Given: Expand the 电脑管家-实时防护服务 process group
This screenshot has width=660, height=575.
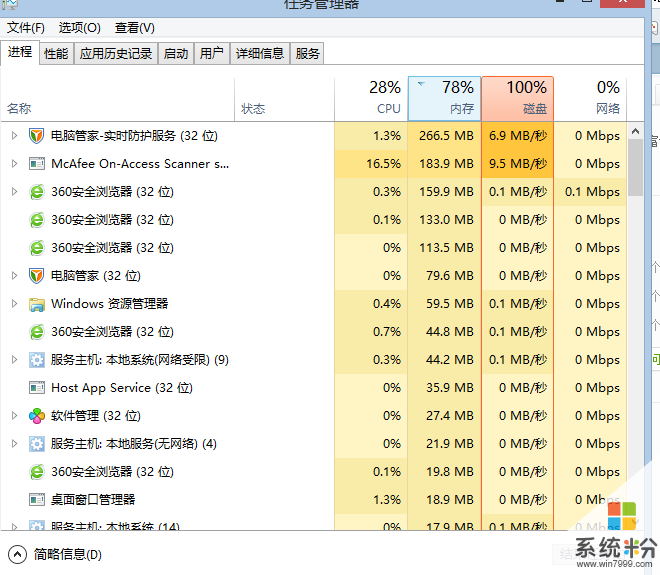Looking at the screenshot, I should 14,136.
